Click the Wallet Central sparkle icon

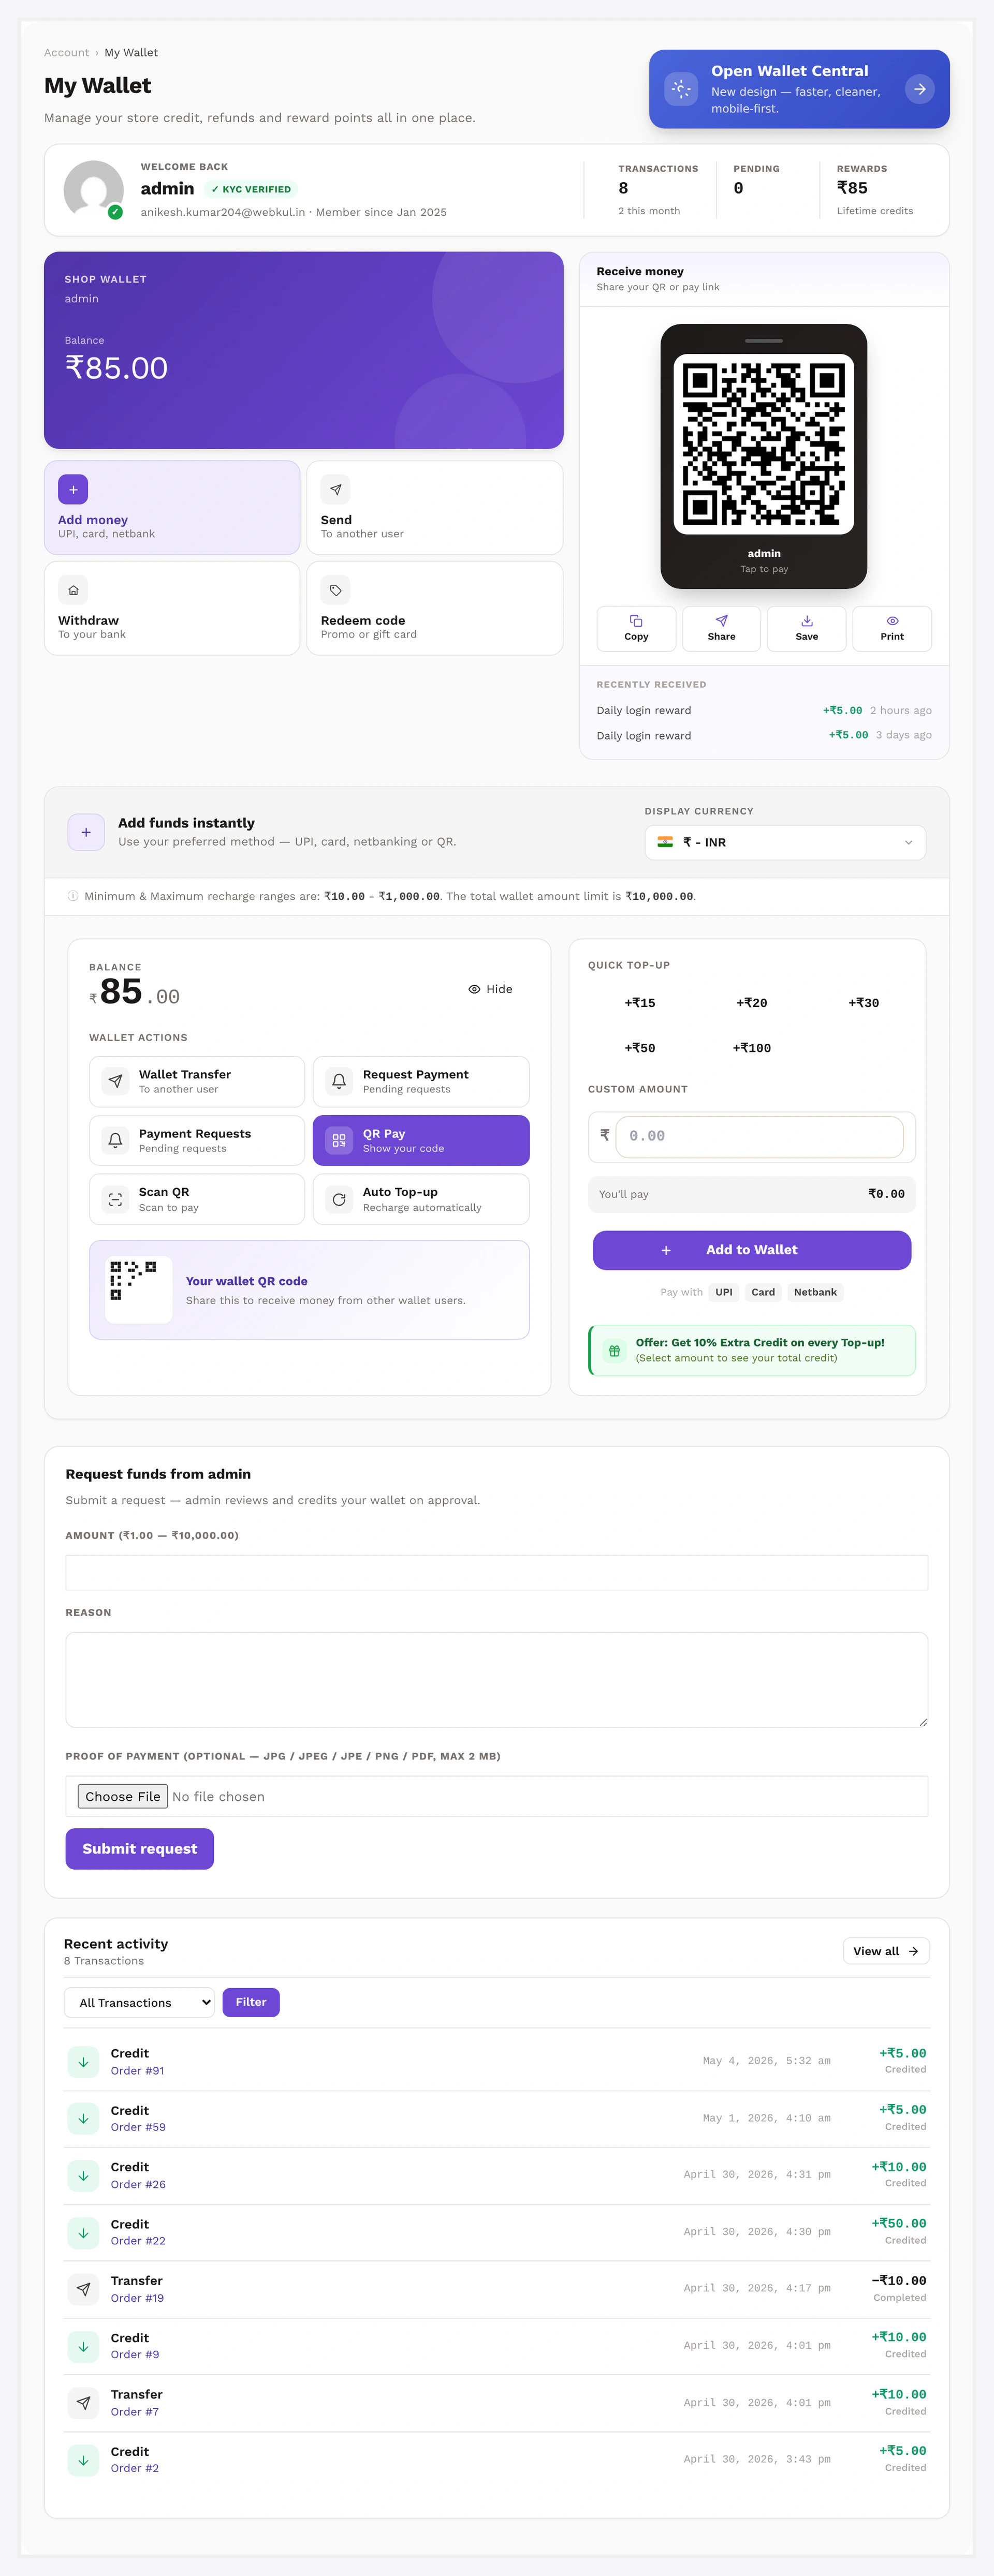tap(681, 89)
